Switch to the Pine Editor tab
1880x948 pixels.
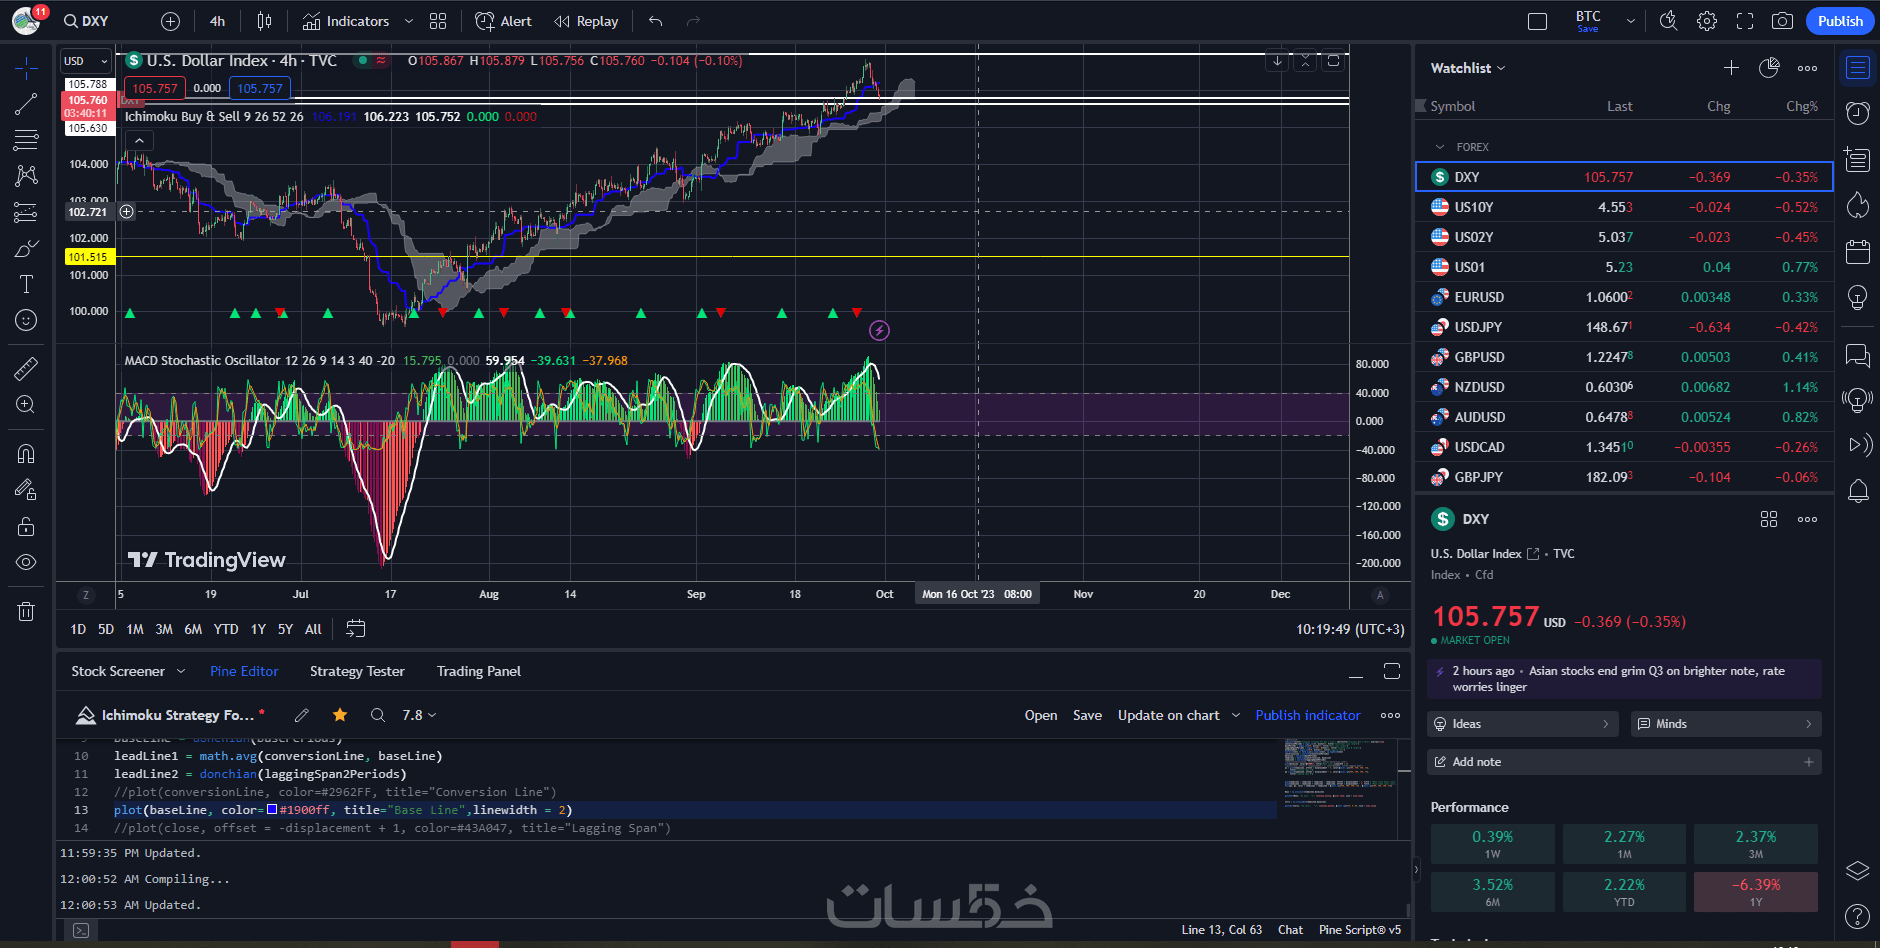pos(244,671)
